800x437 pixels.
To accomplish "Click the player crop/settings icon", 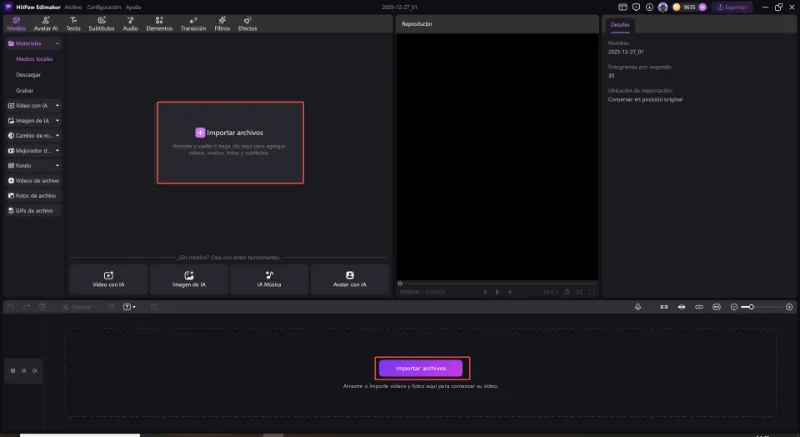I will [579, 292].
